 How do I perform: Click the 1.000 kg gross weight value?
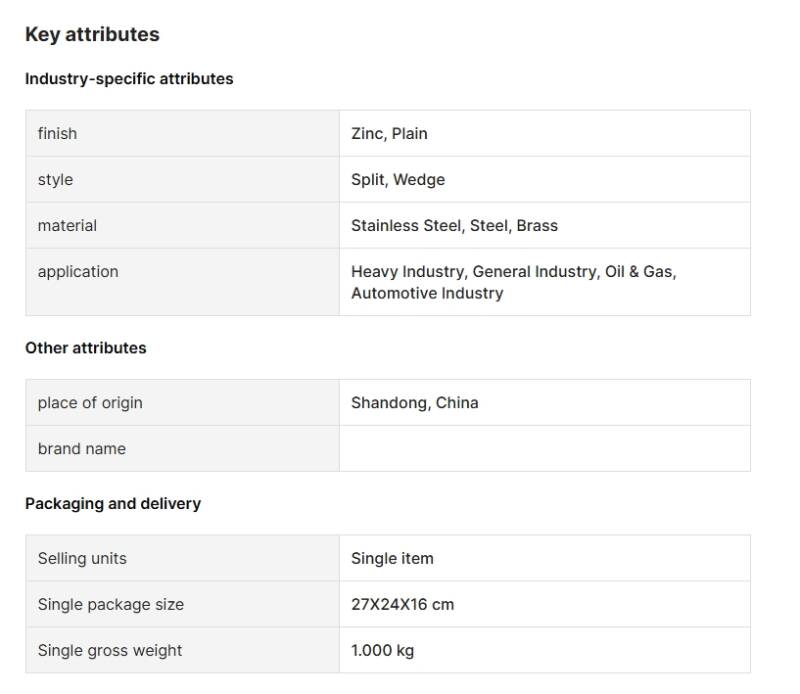pyautogui.click(x=382, y=651)
